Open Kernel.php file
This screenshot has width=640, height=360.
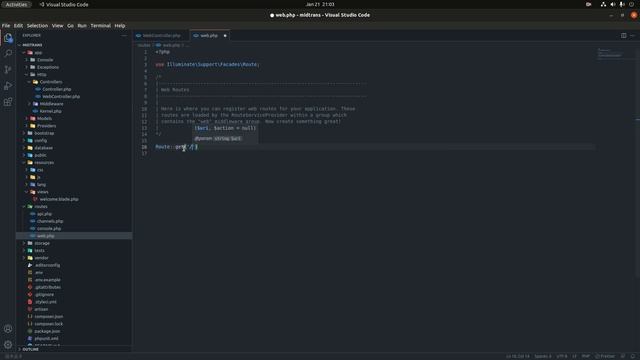click(51, 111)
